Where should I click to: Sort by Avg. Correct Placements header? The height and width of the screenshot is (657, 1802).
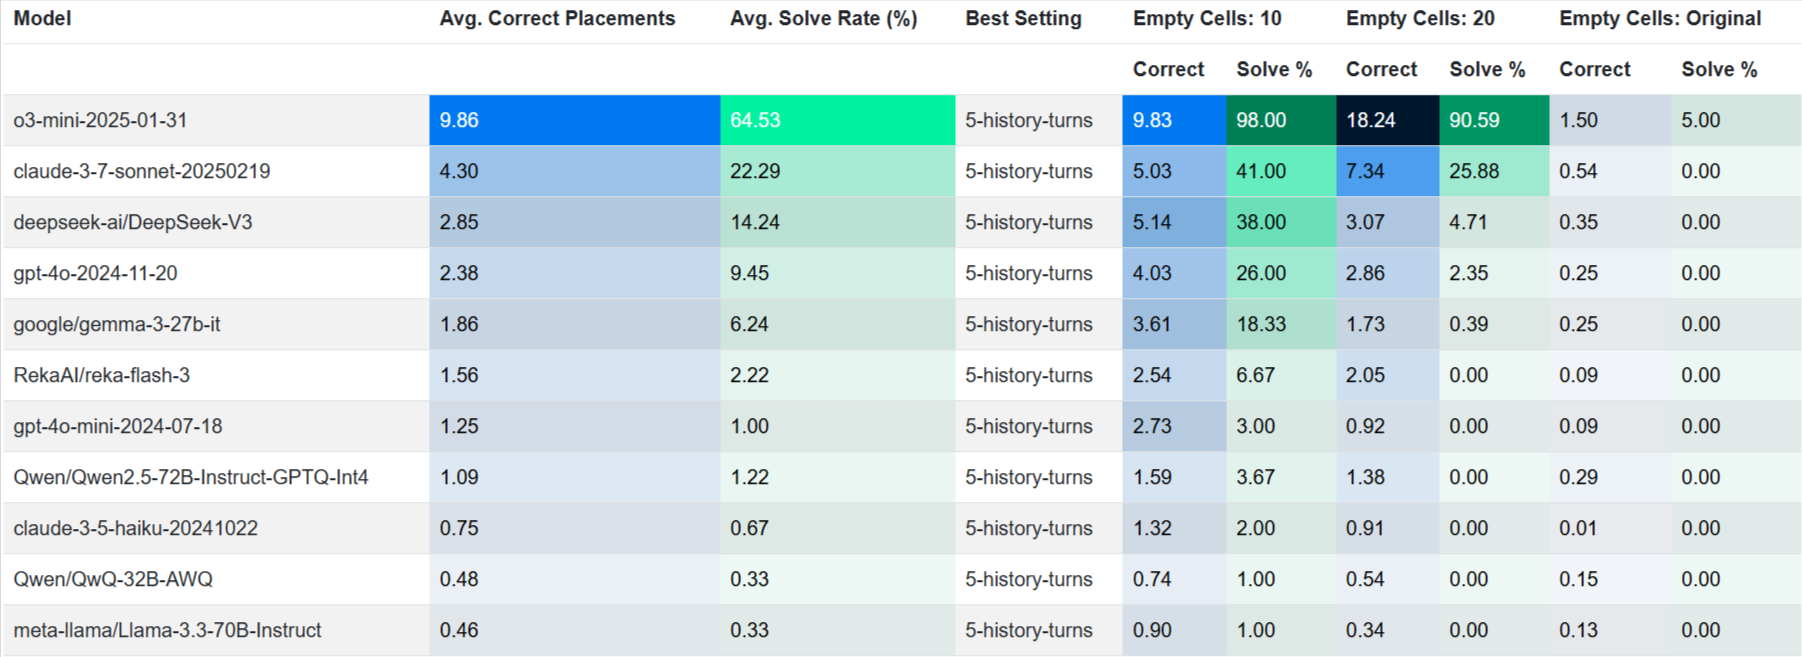557,19
